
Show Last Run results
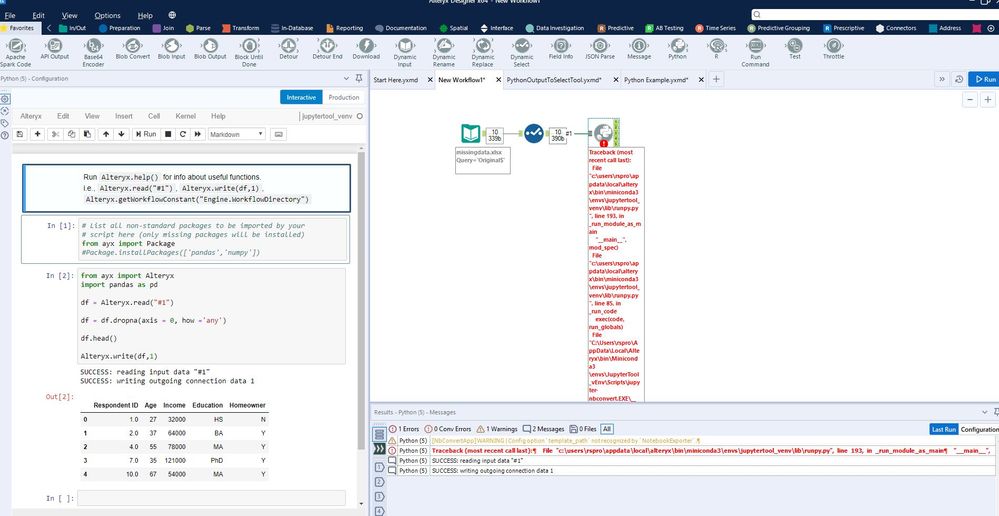(944, 429)
